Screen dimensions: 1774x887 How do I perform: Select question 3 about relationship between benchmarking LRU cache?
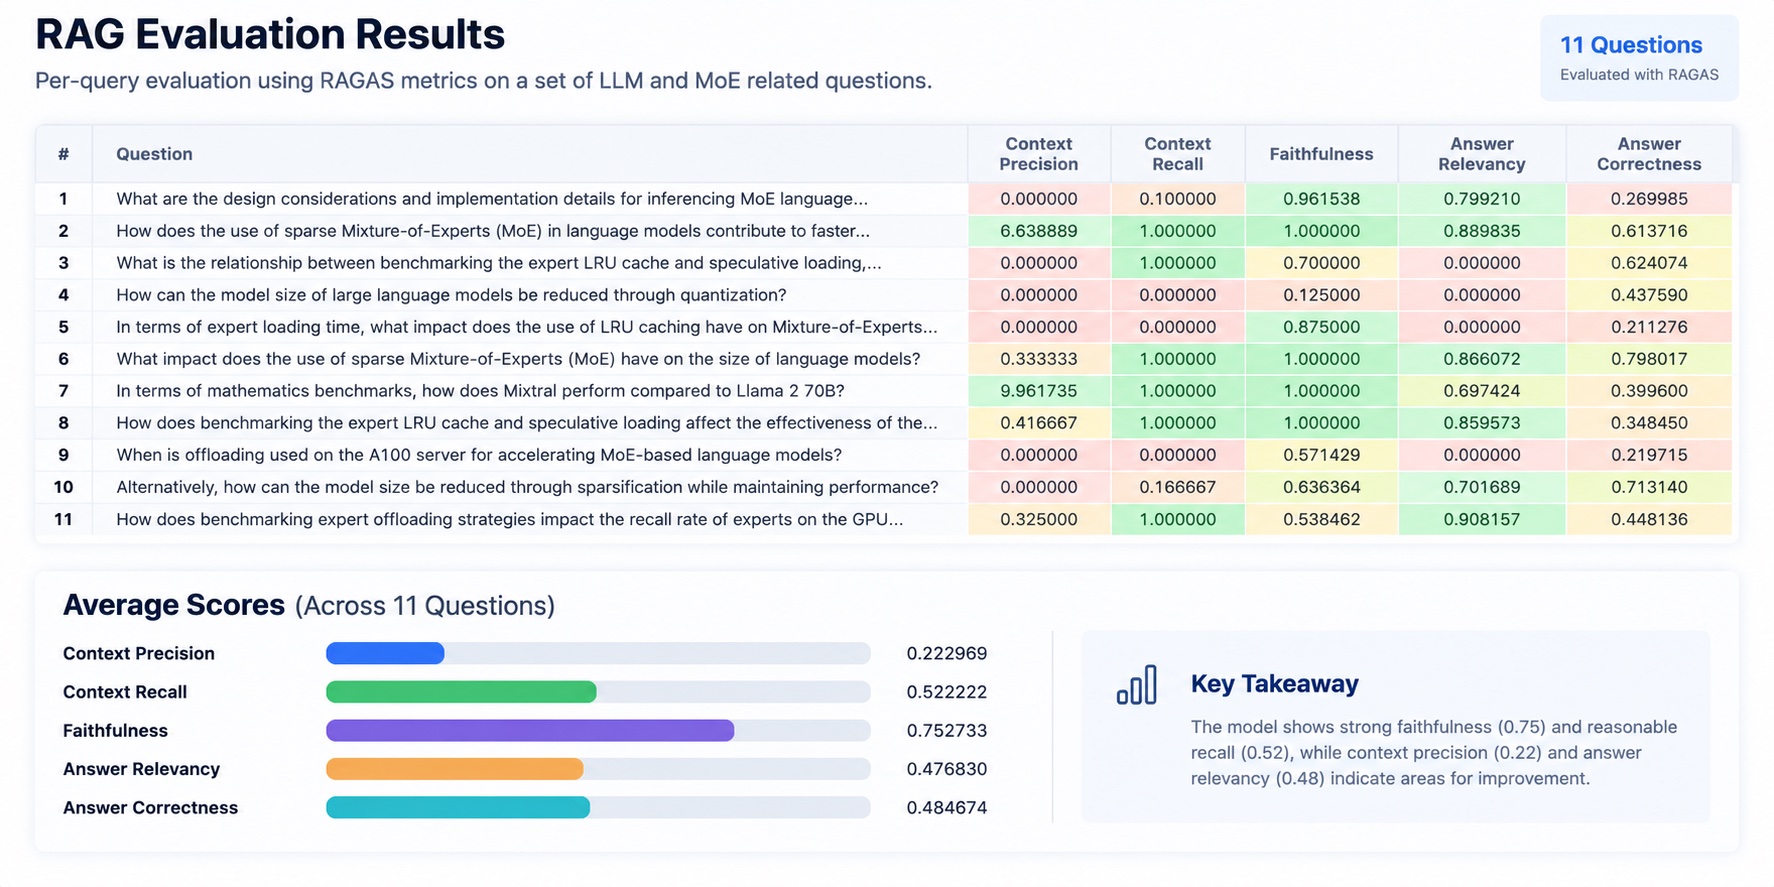point(499,263)
